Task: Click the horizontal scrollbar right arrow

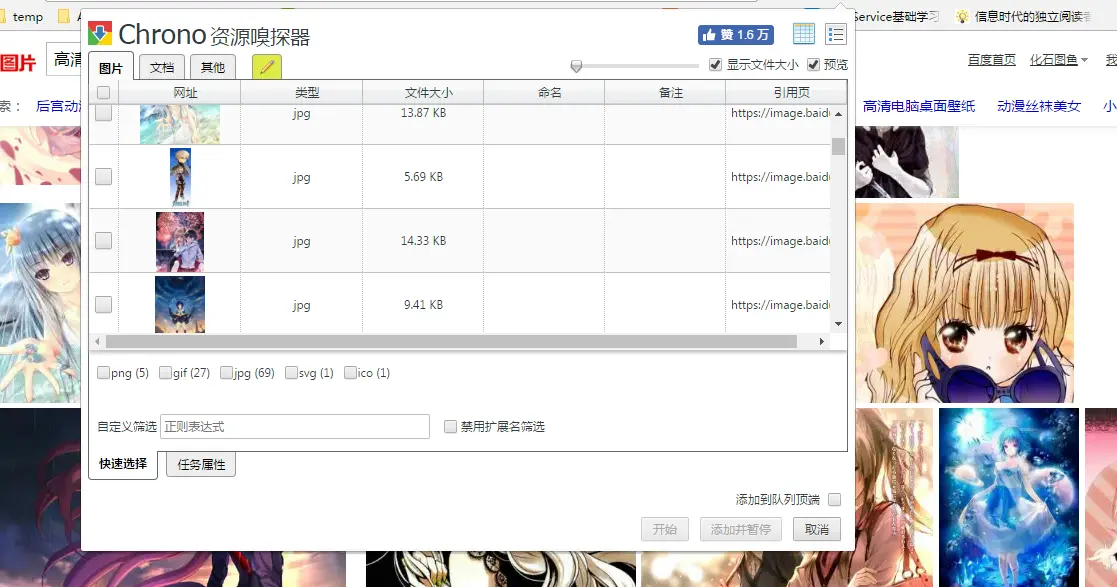Action: 821,341
